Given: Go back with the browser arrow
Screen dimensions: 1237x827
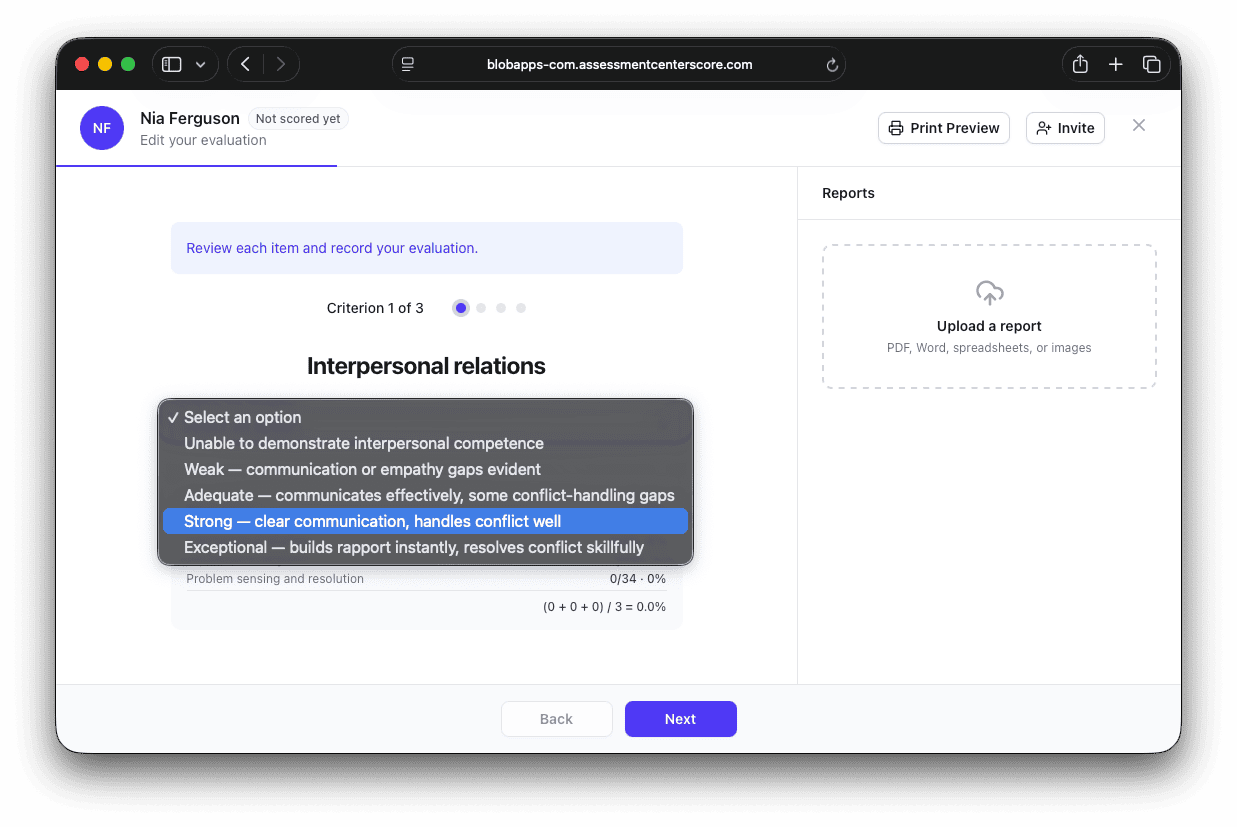Looking at the screenshot, I should coord(246,64).
